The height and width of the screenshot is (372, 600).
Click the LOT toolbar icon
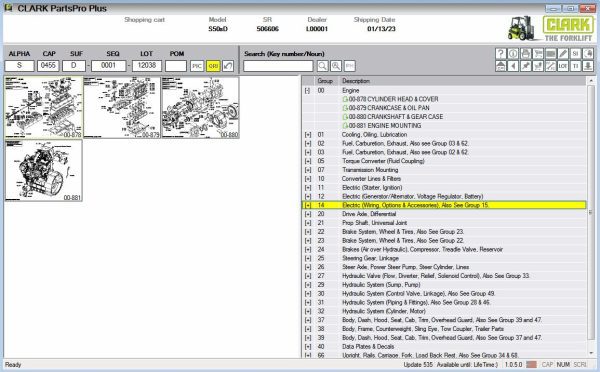click(x=563, y=66)
